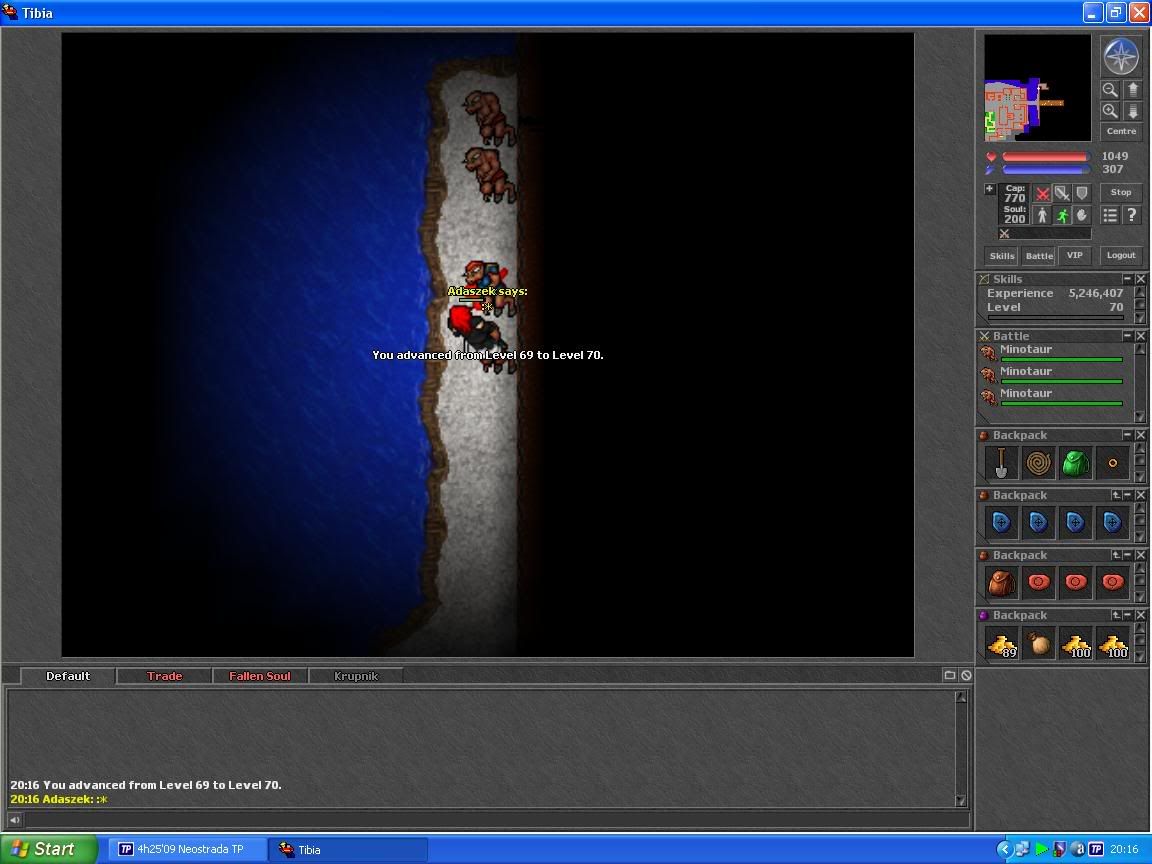Click the first Minotaur in the Battle list
1152x864 pixels.
[1052, 352]
